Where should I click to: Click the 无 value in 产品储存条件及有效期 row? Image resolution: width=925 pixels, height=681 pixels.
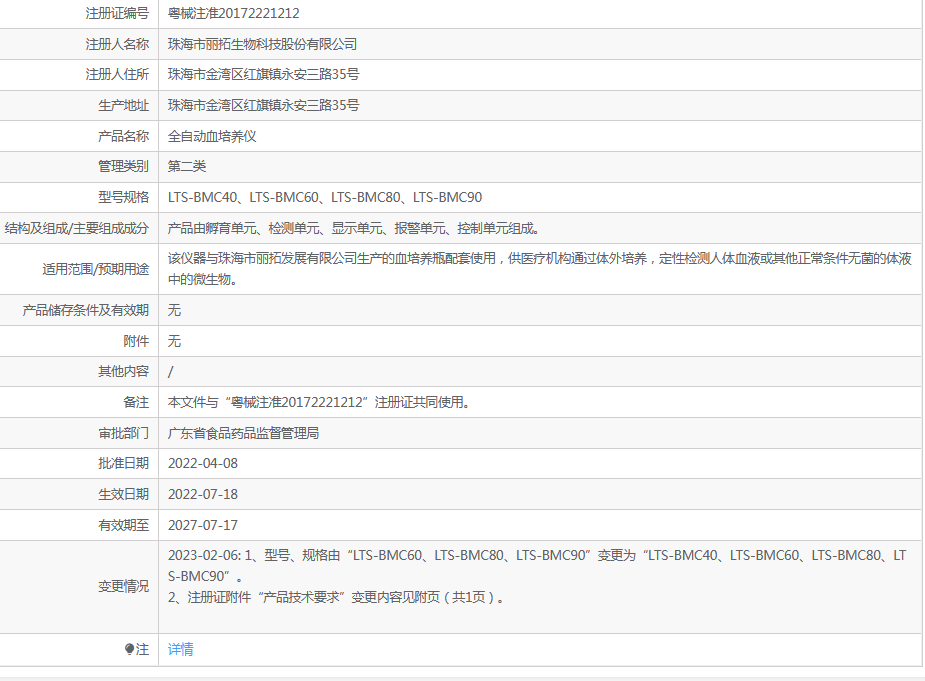174,310
